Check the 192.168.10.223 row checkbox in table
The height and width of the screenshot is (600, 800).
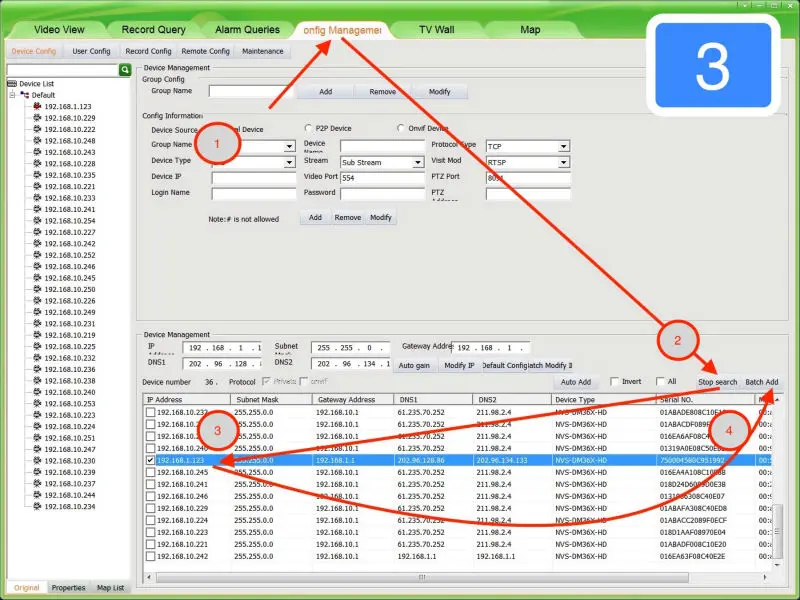click(151, 532)
